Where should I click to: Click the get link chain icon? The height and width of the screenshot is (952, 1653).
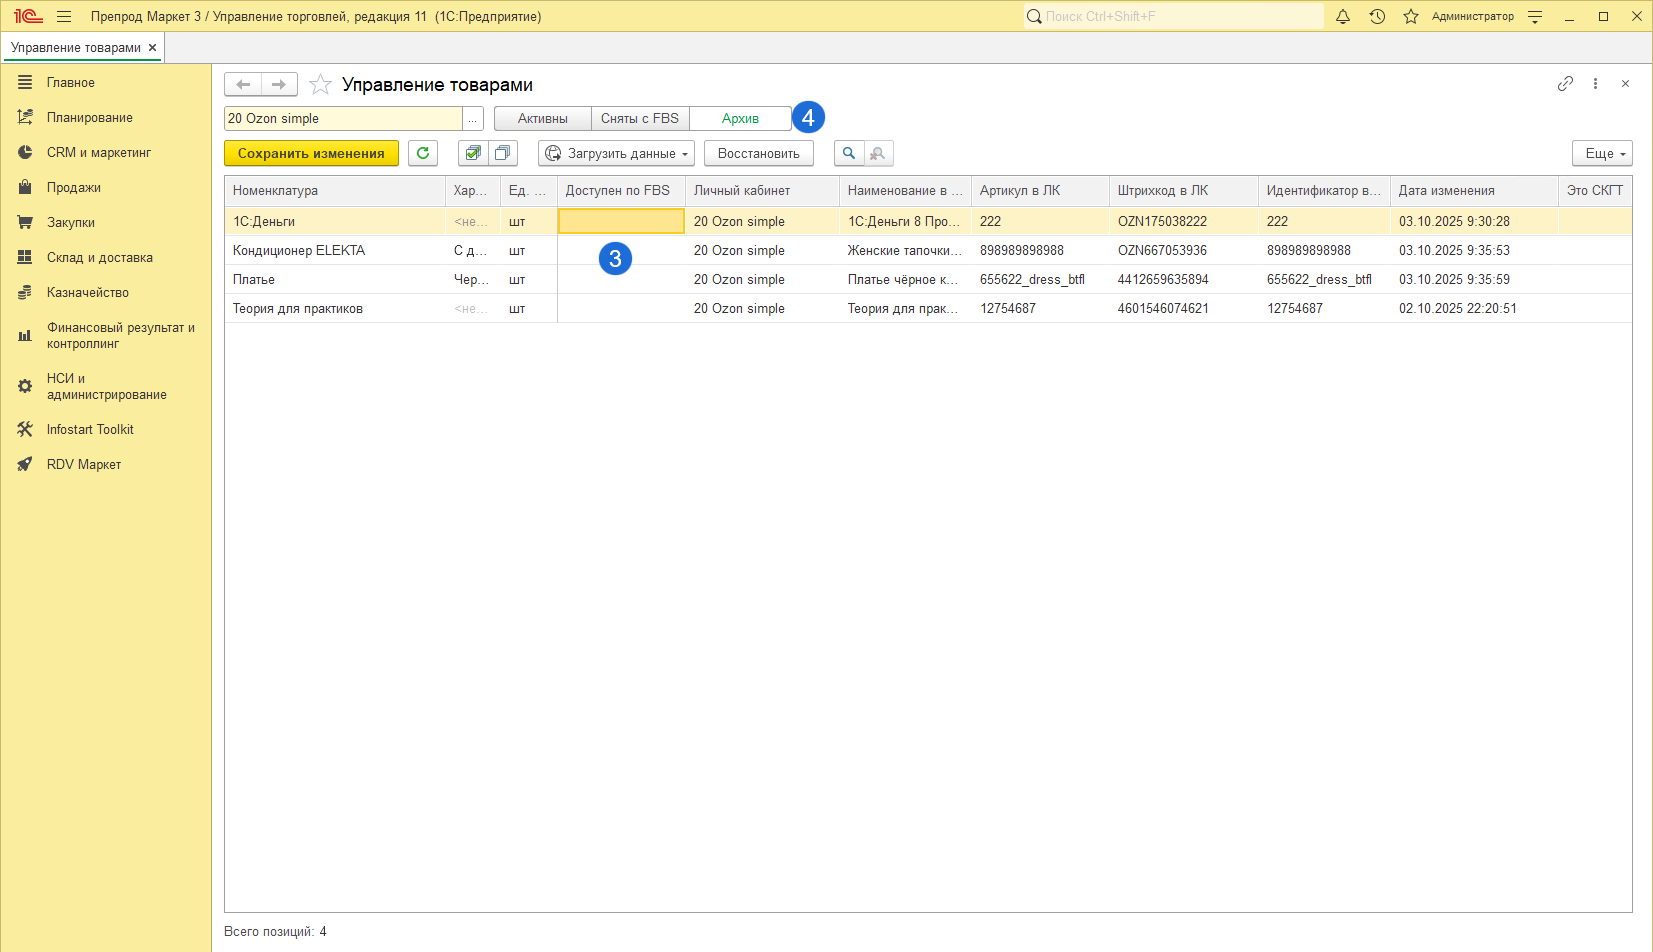tap(1565, 84)
